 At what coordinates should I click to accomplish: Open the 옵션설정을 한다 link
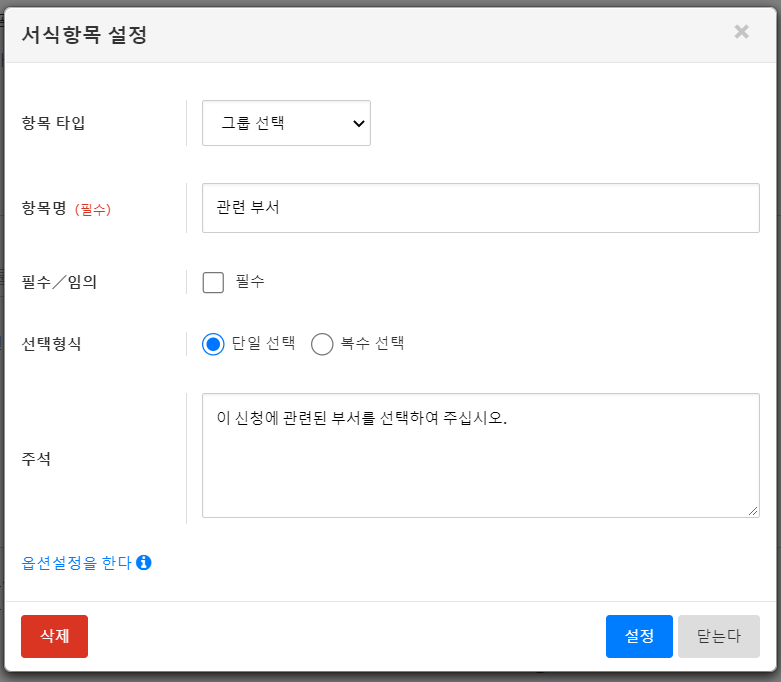[x=77, y=563]
